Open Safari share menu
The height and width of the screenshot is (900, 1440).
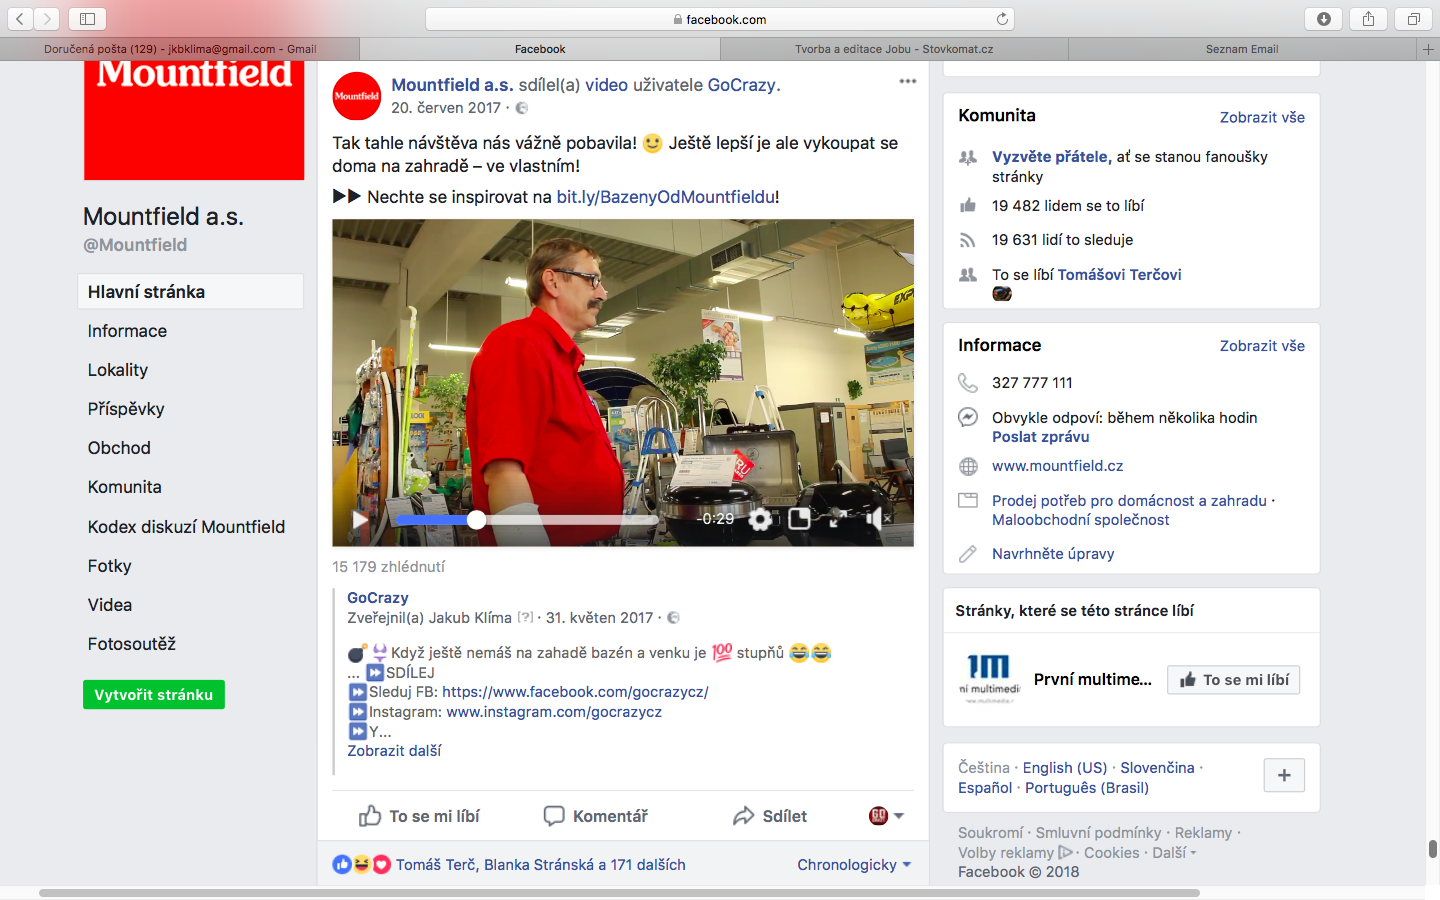[x=1368, y=19]
